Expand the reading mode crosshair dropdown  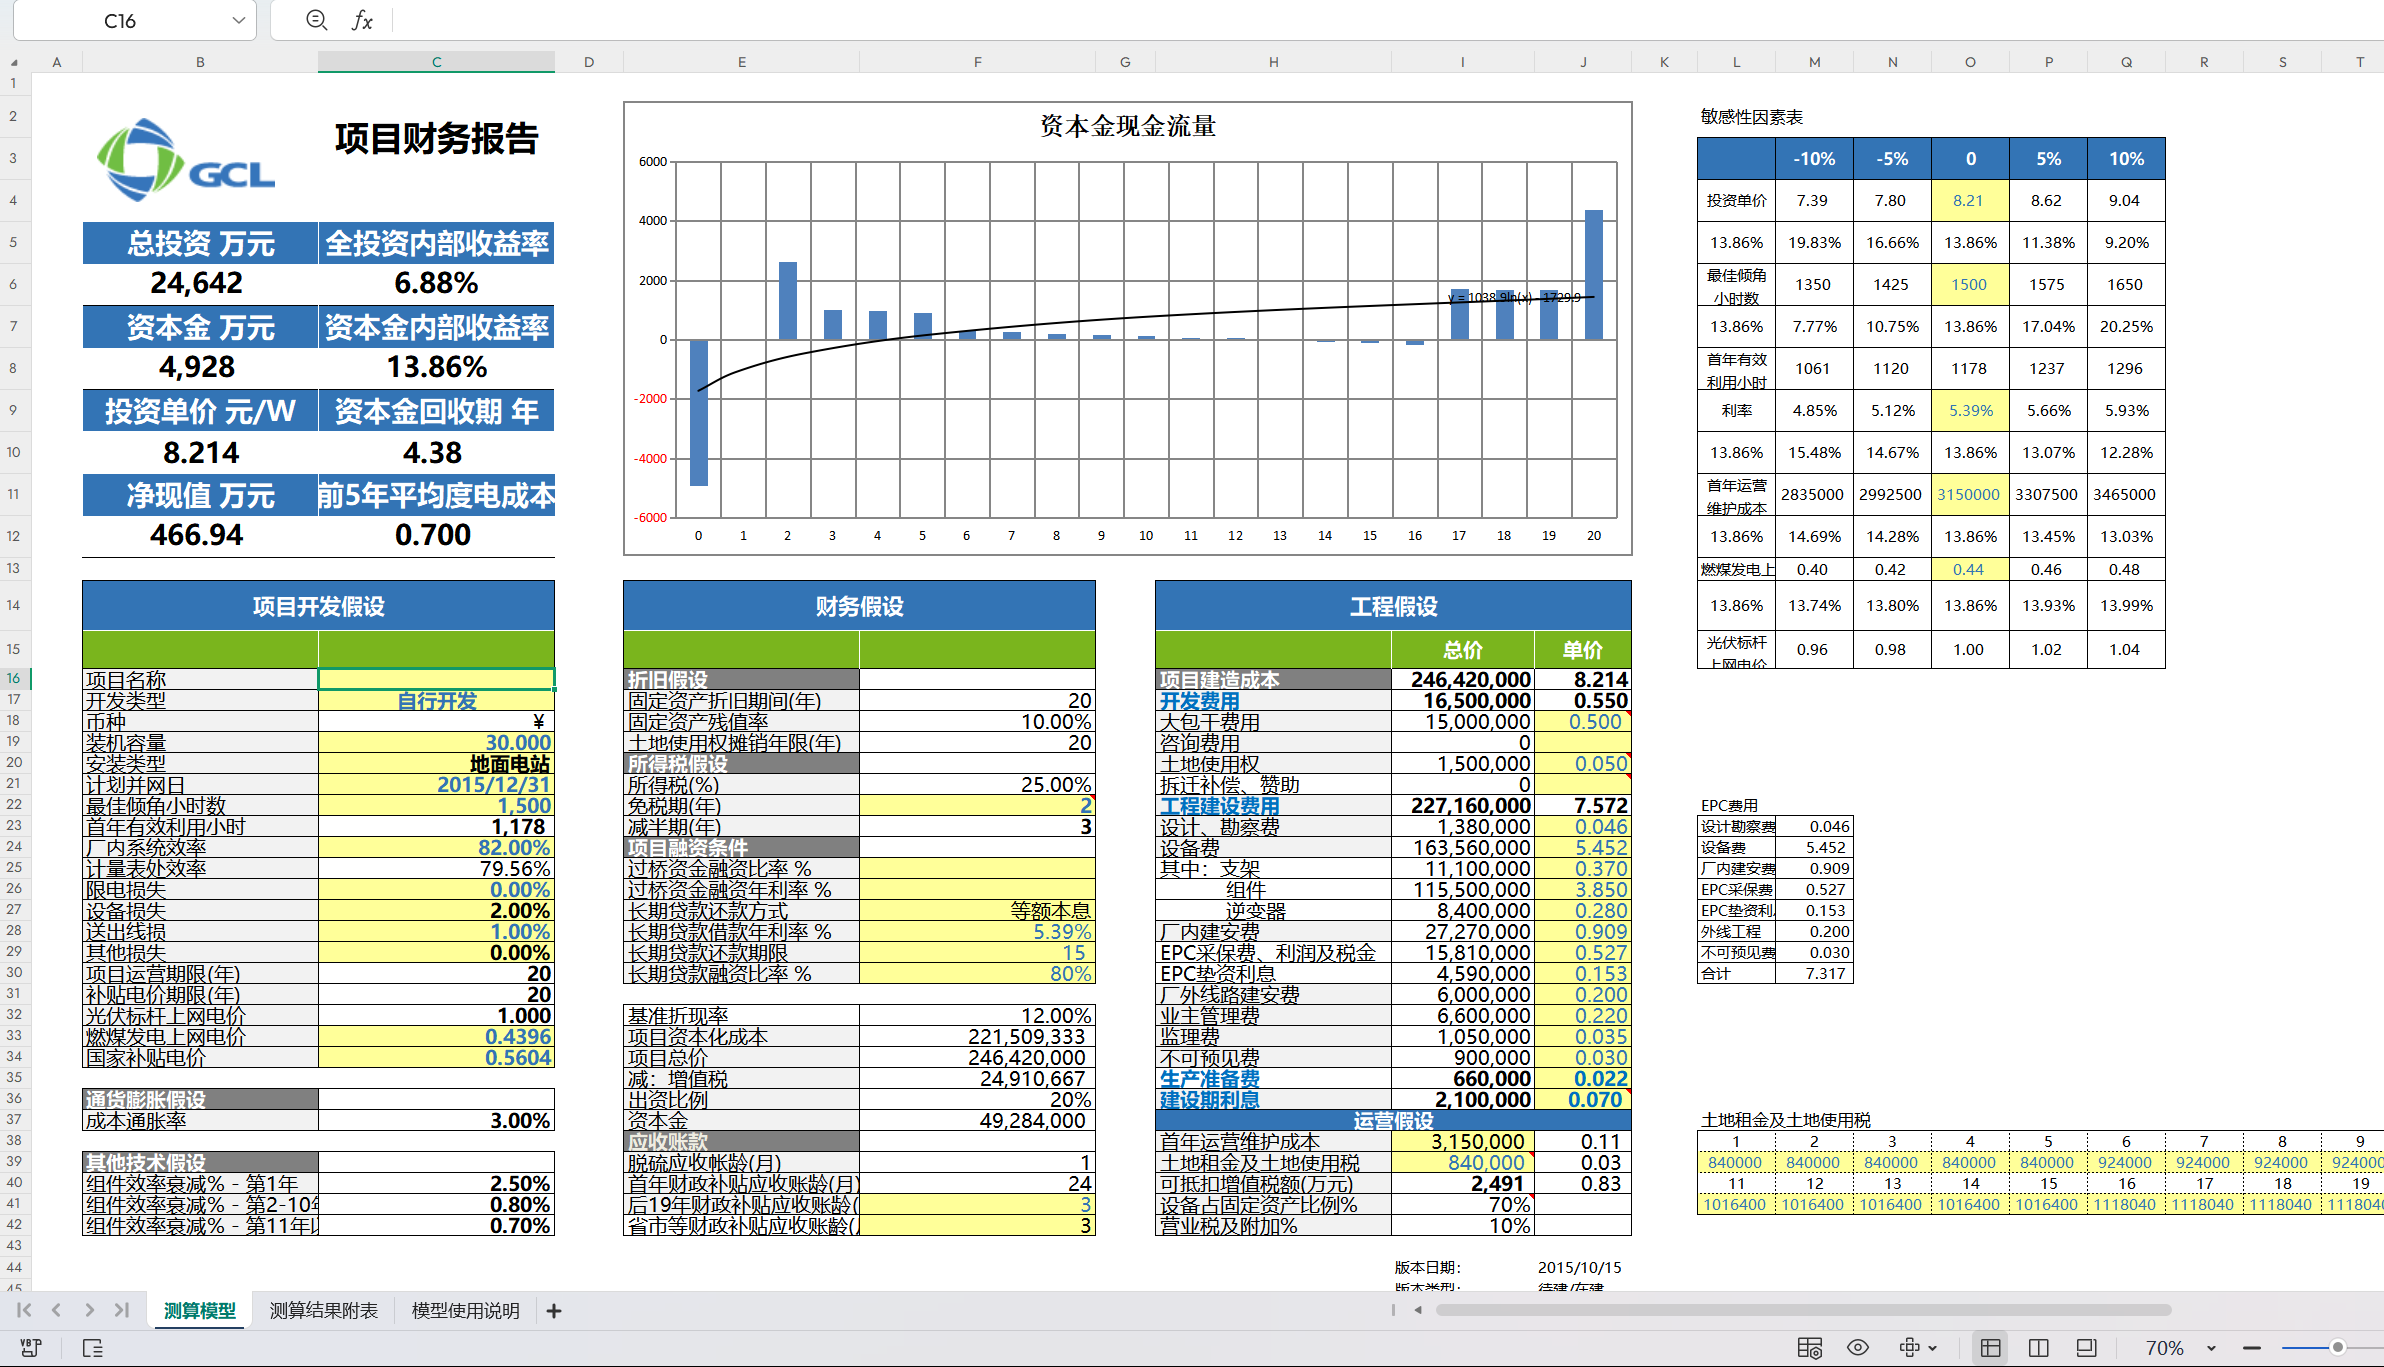(x=1932, y=1348)
